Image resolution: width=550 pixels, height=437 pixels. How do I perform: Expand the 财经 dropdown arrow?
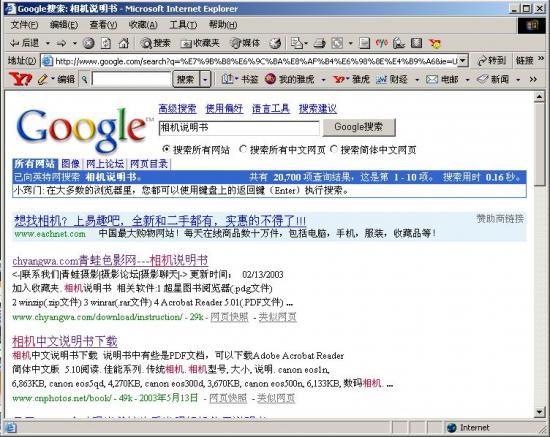pos(417,80)
